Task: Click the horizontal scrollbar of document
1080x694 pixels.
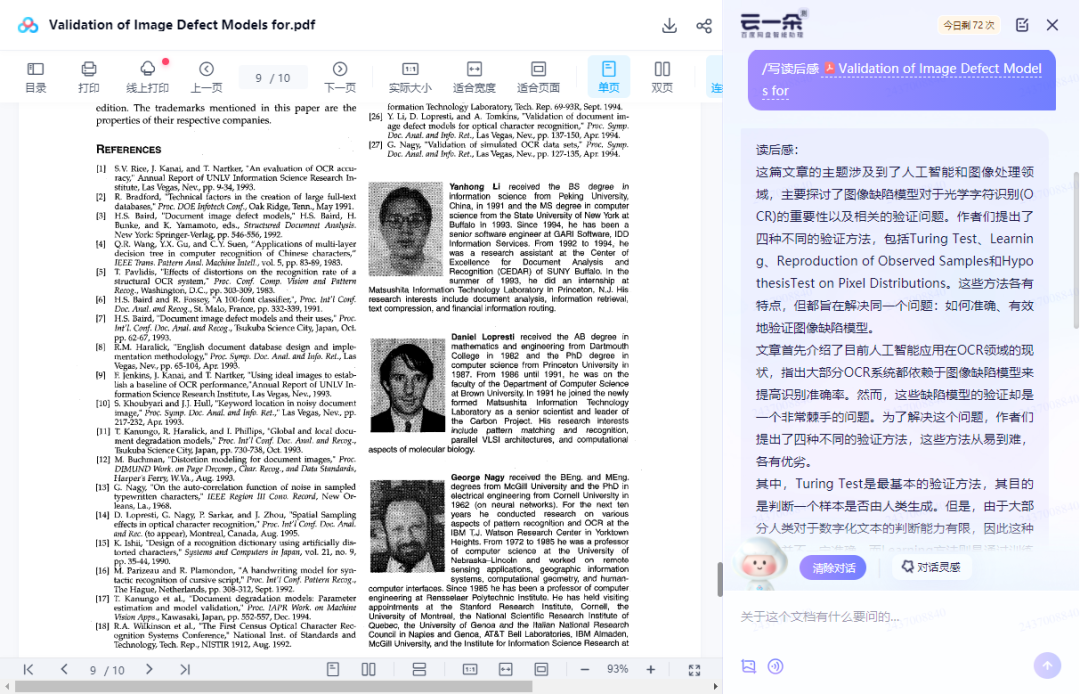Action: (x=273, y=686)
